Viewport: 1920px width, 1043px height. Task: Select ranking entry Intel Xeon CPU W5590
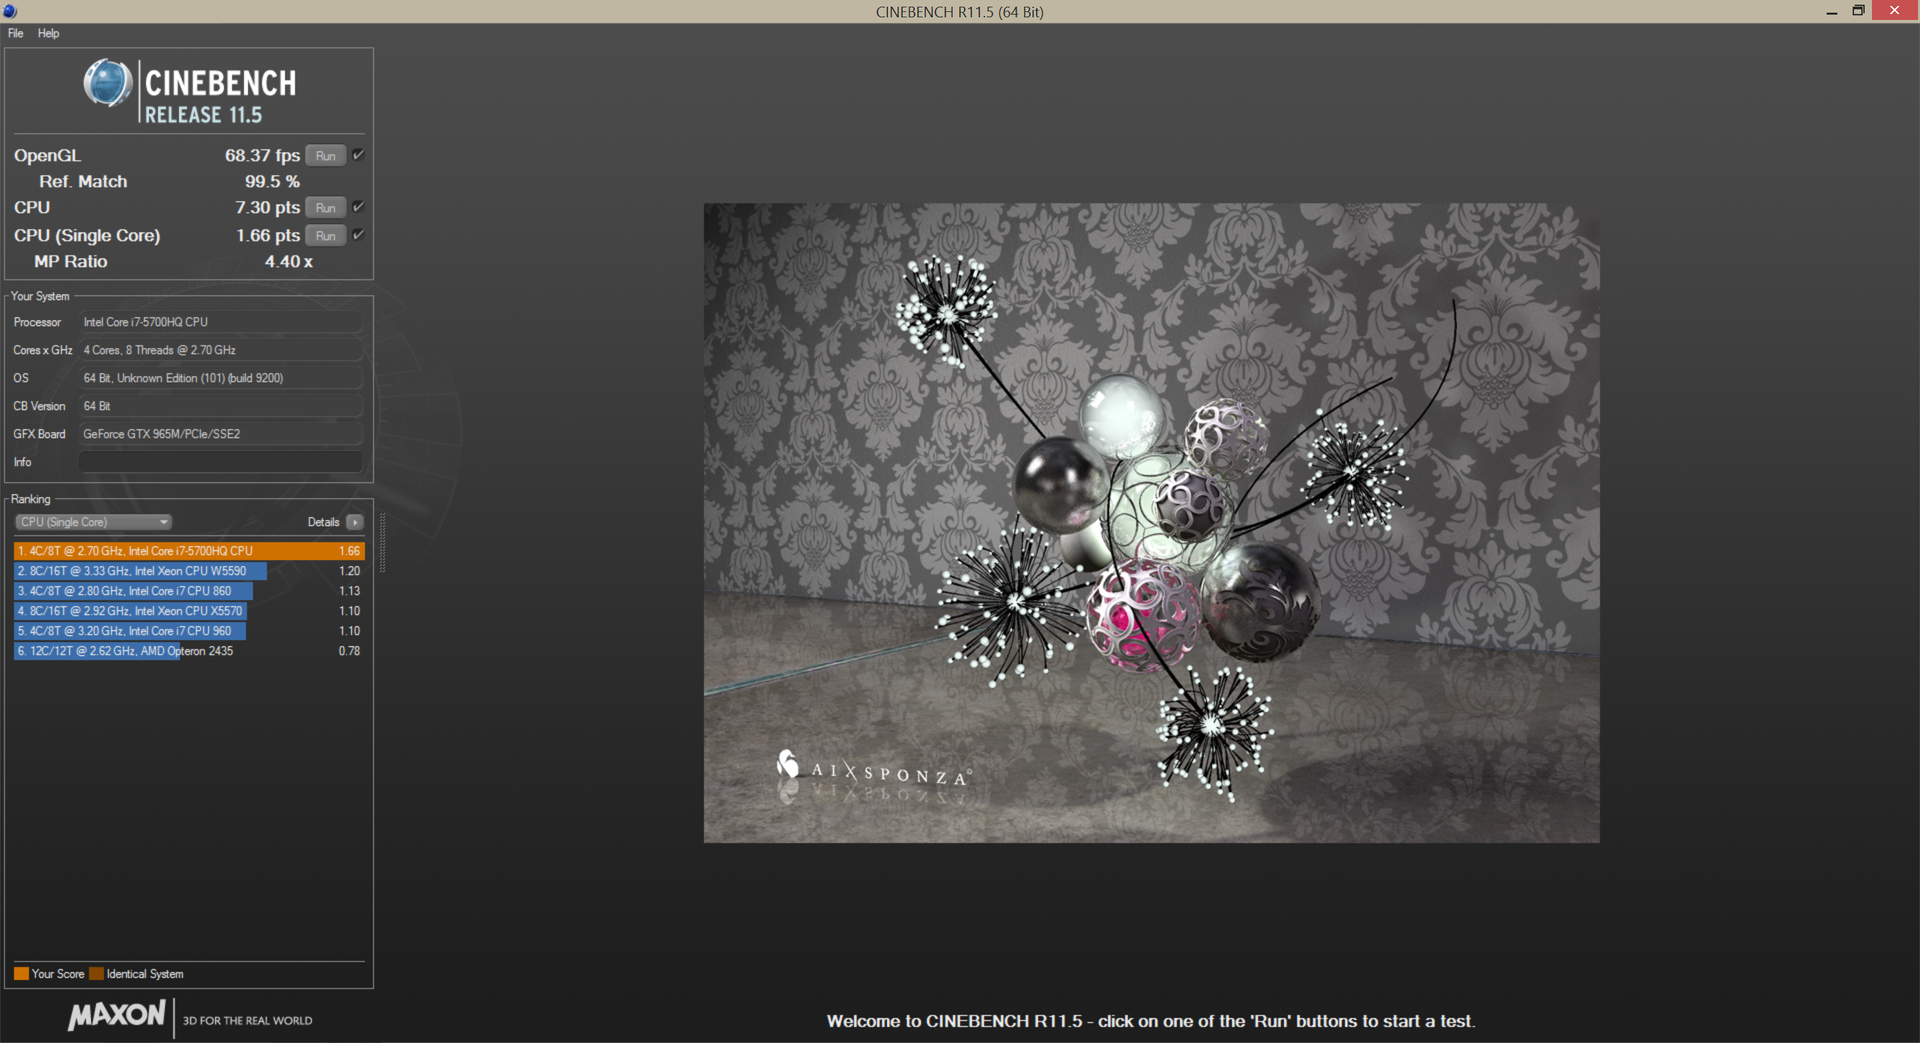(189, 571)
